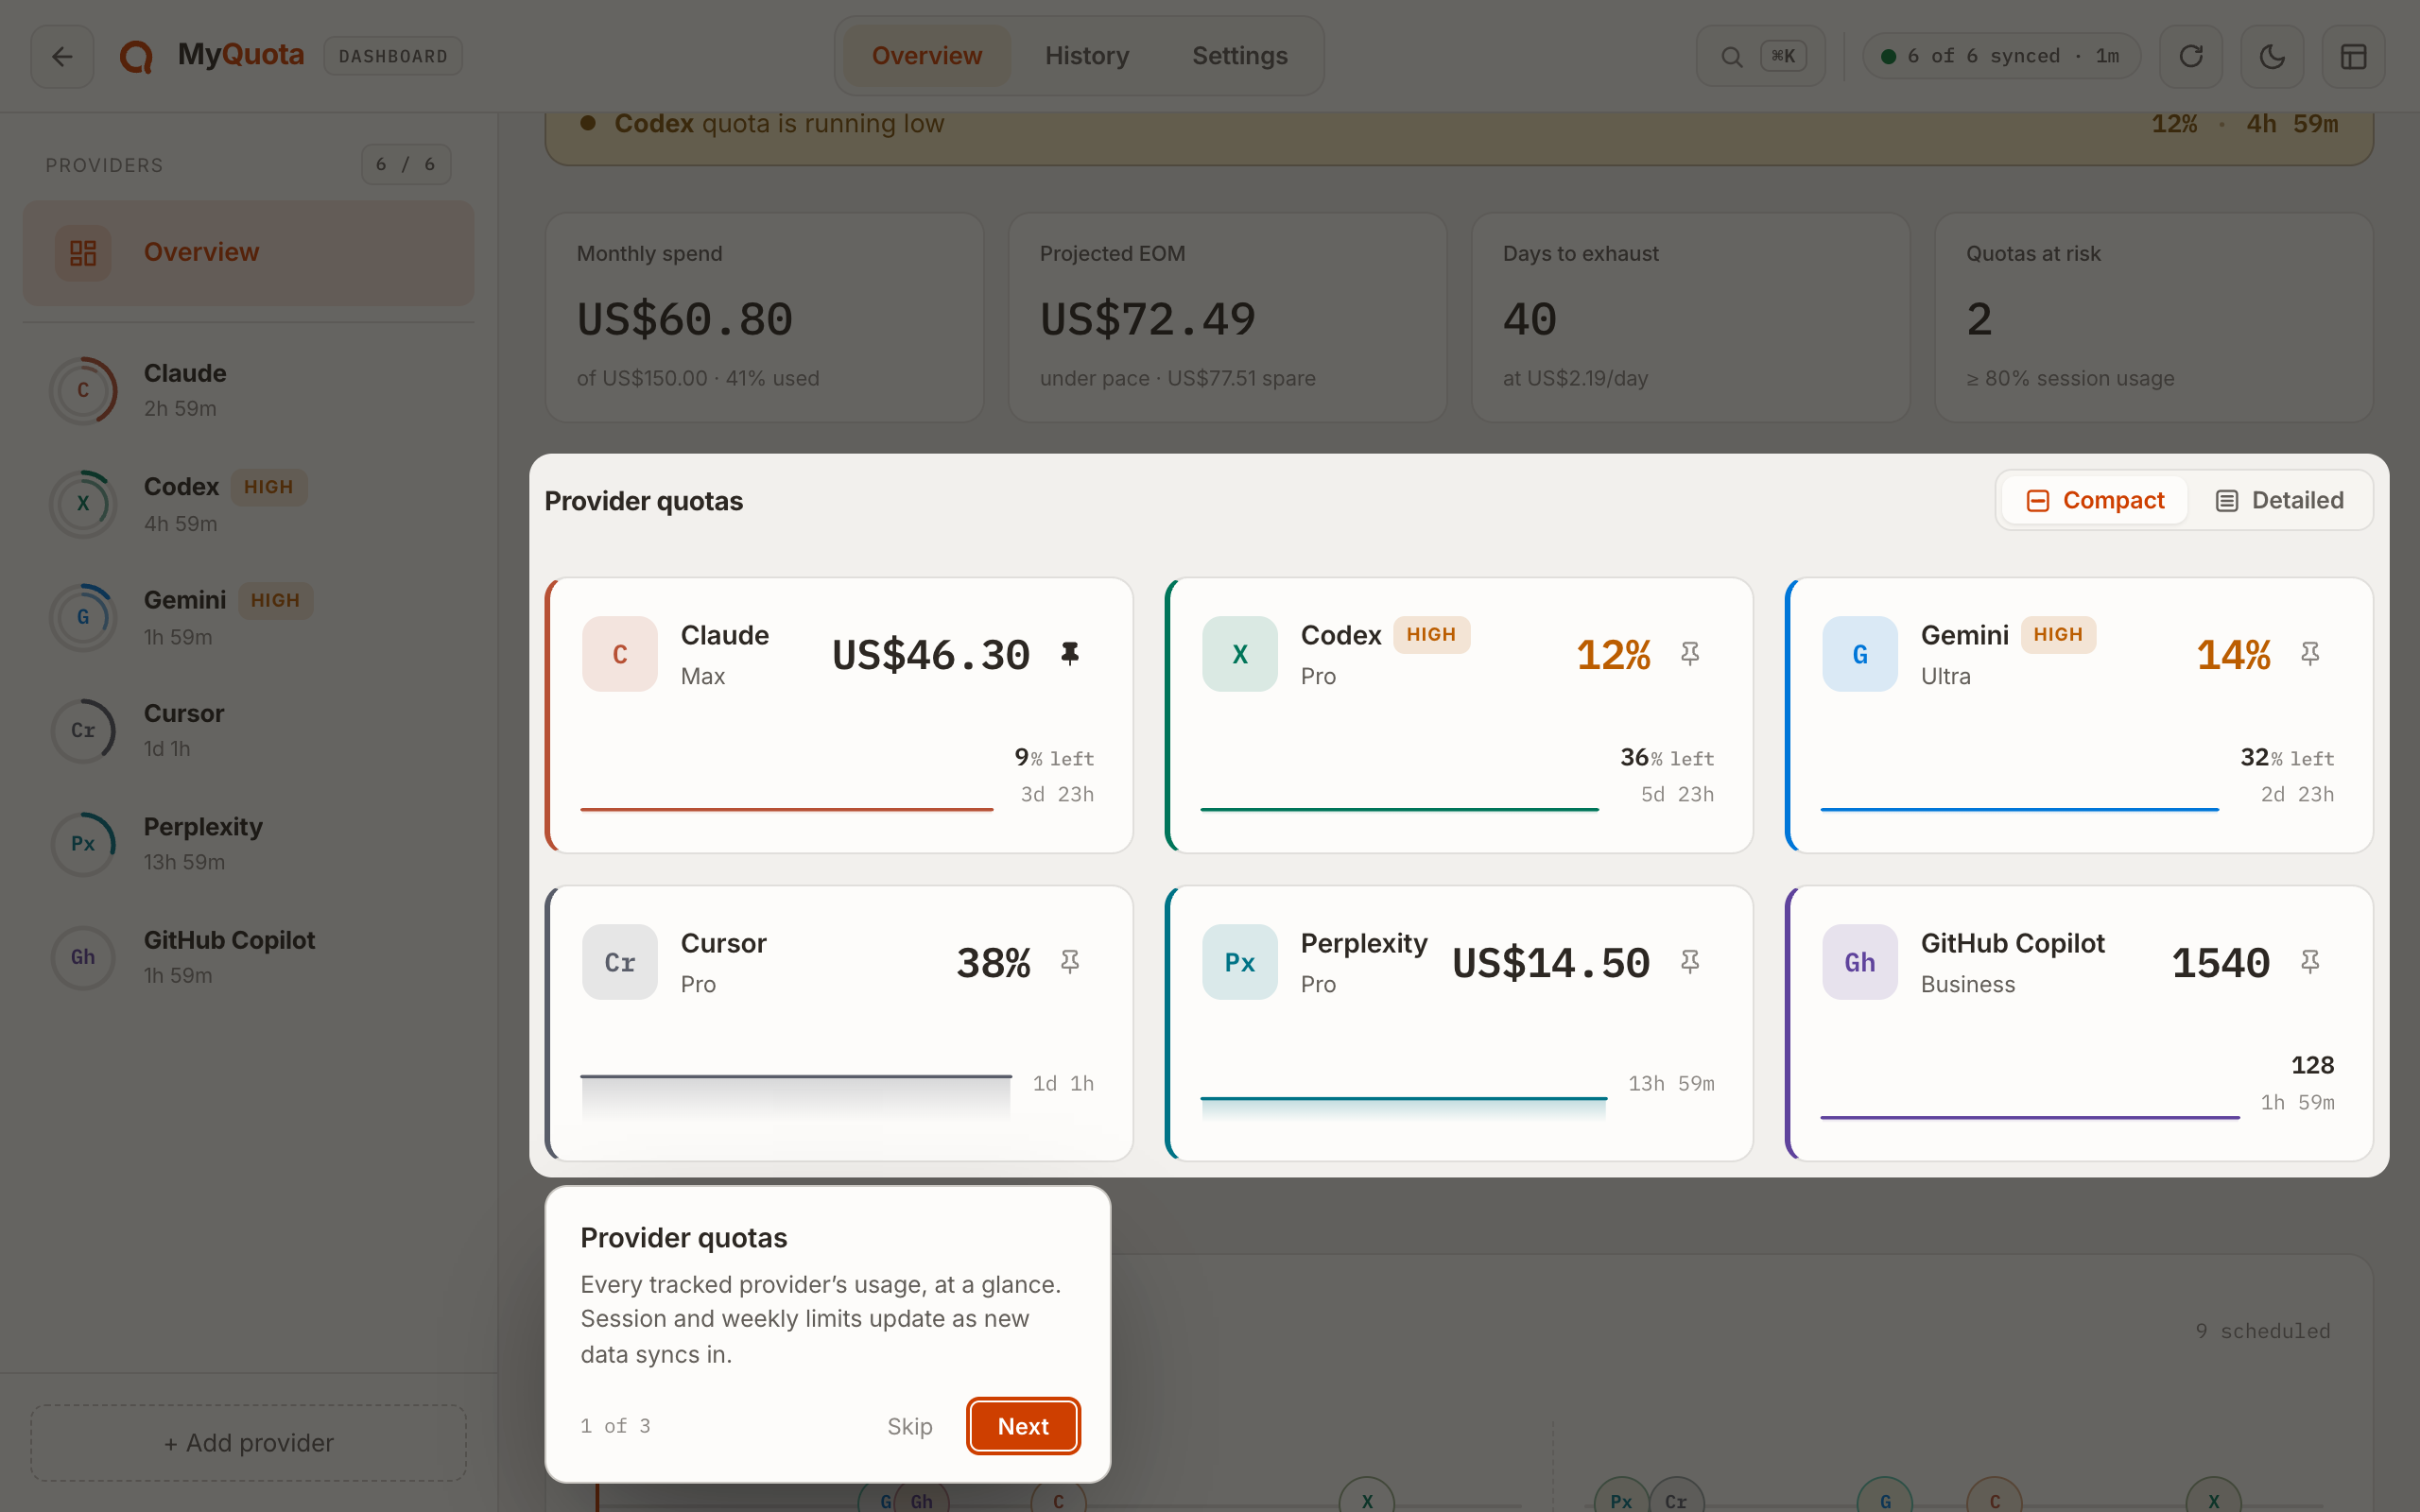Click the sidebar Overview grid icon
The height and width of the screenshot is (1512, 2420).
pos(83,252)
